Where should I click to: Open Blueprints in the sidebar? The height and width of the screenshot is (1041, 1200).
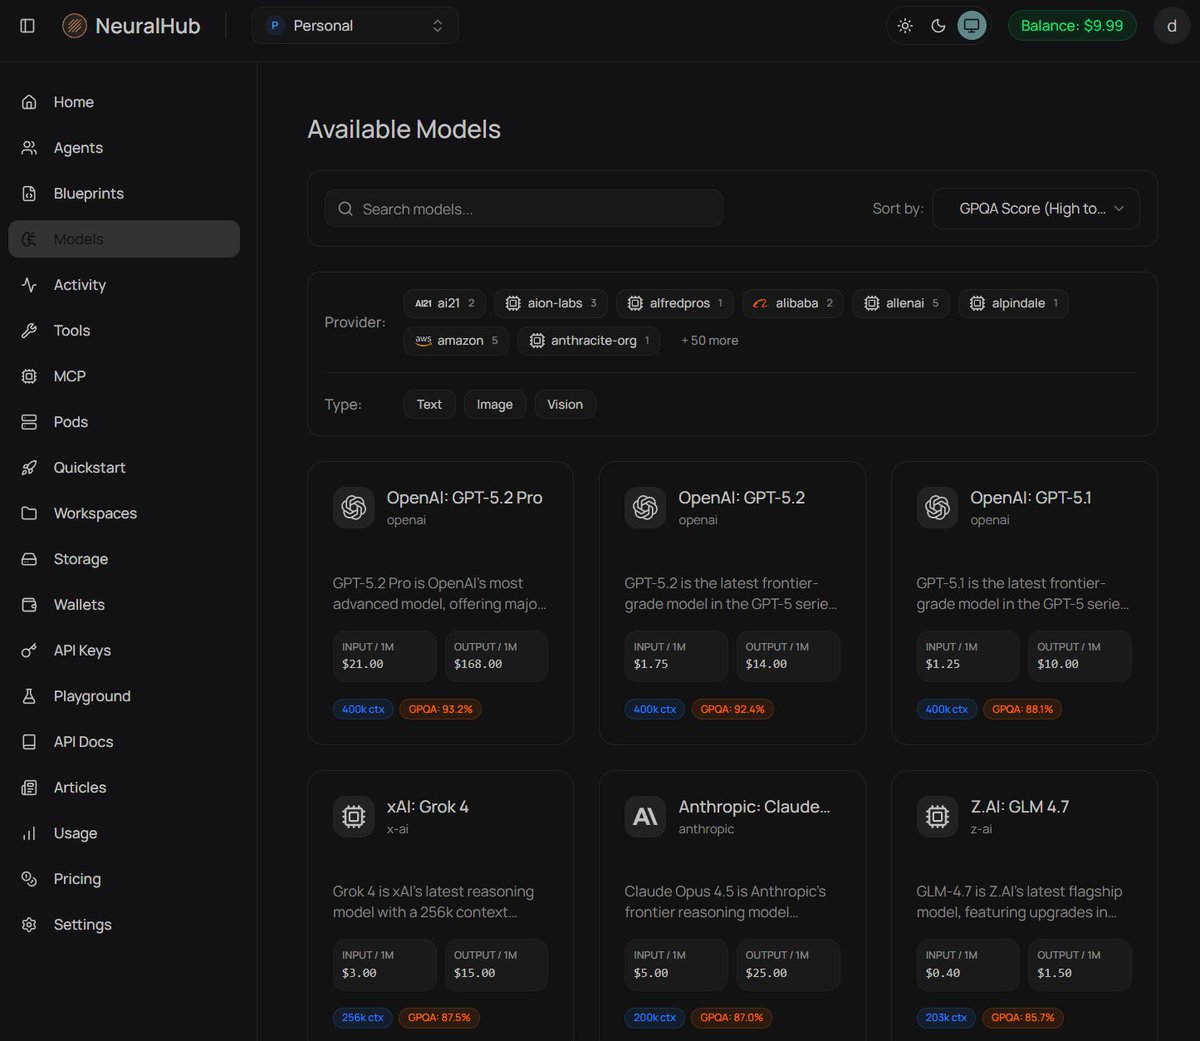click(124, 194)
